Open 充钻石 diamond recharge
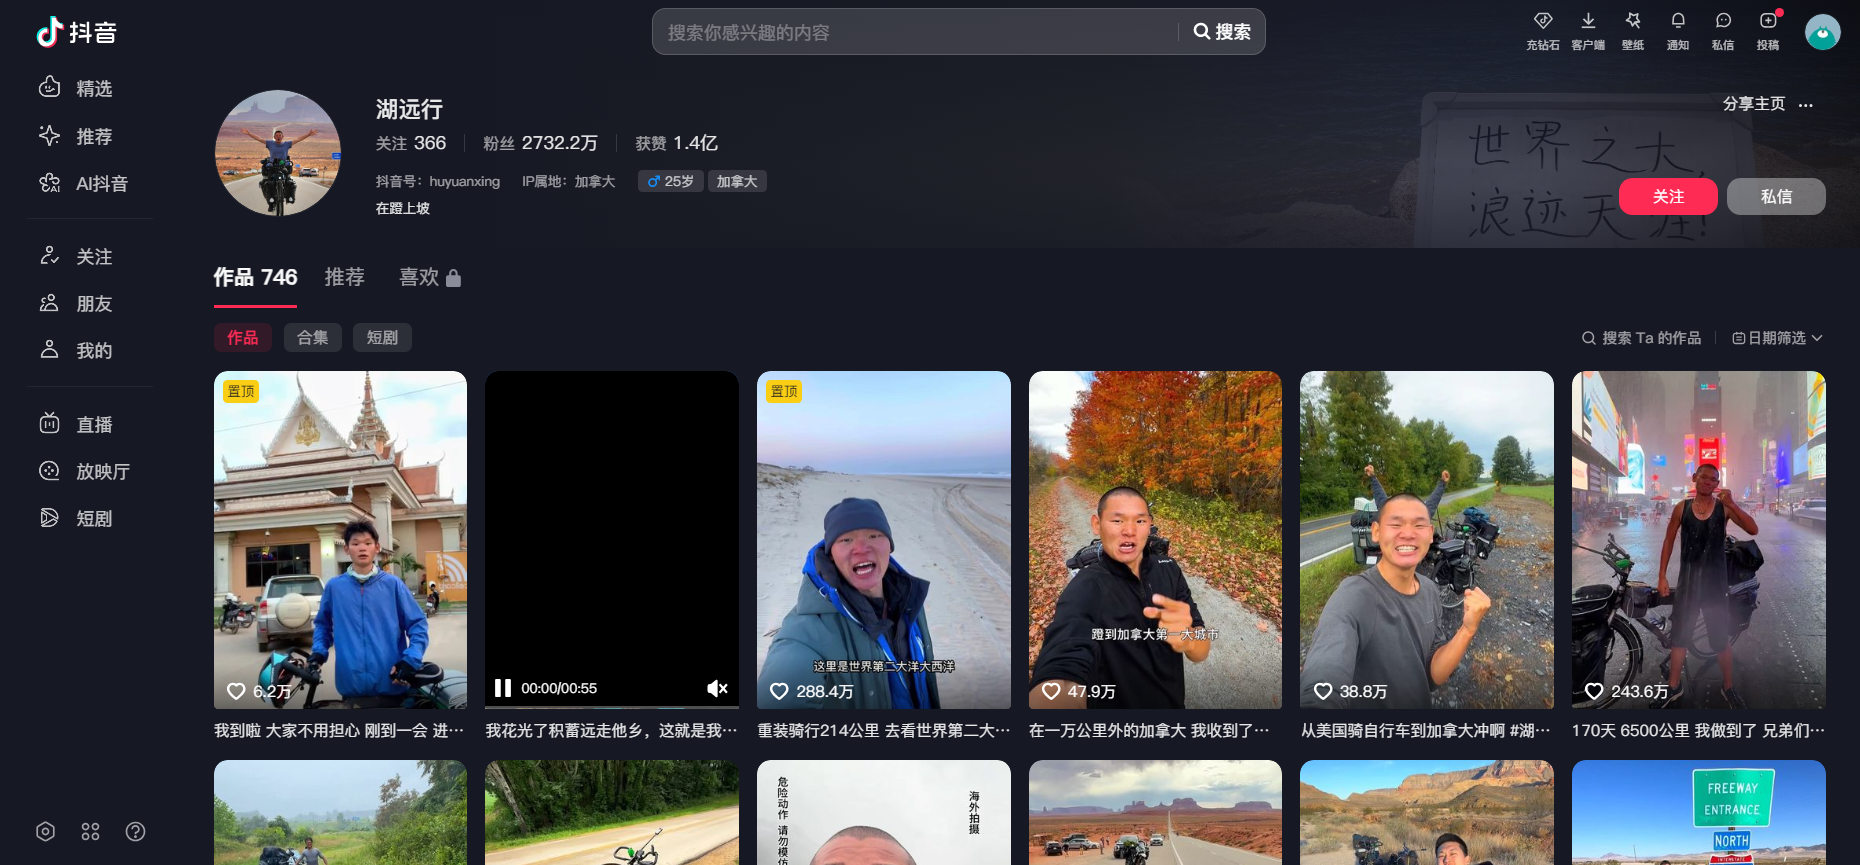The width and height of the screenshot is (1860, 865). coord(1542,31)
